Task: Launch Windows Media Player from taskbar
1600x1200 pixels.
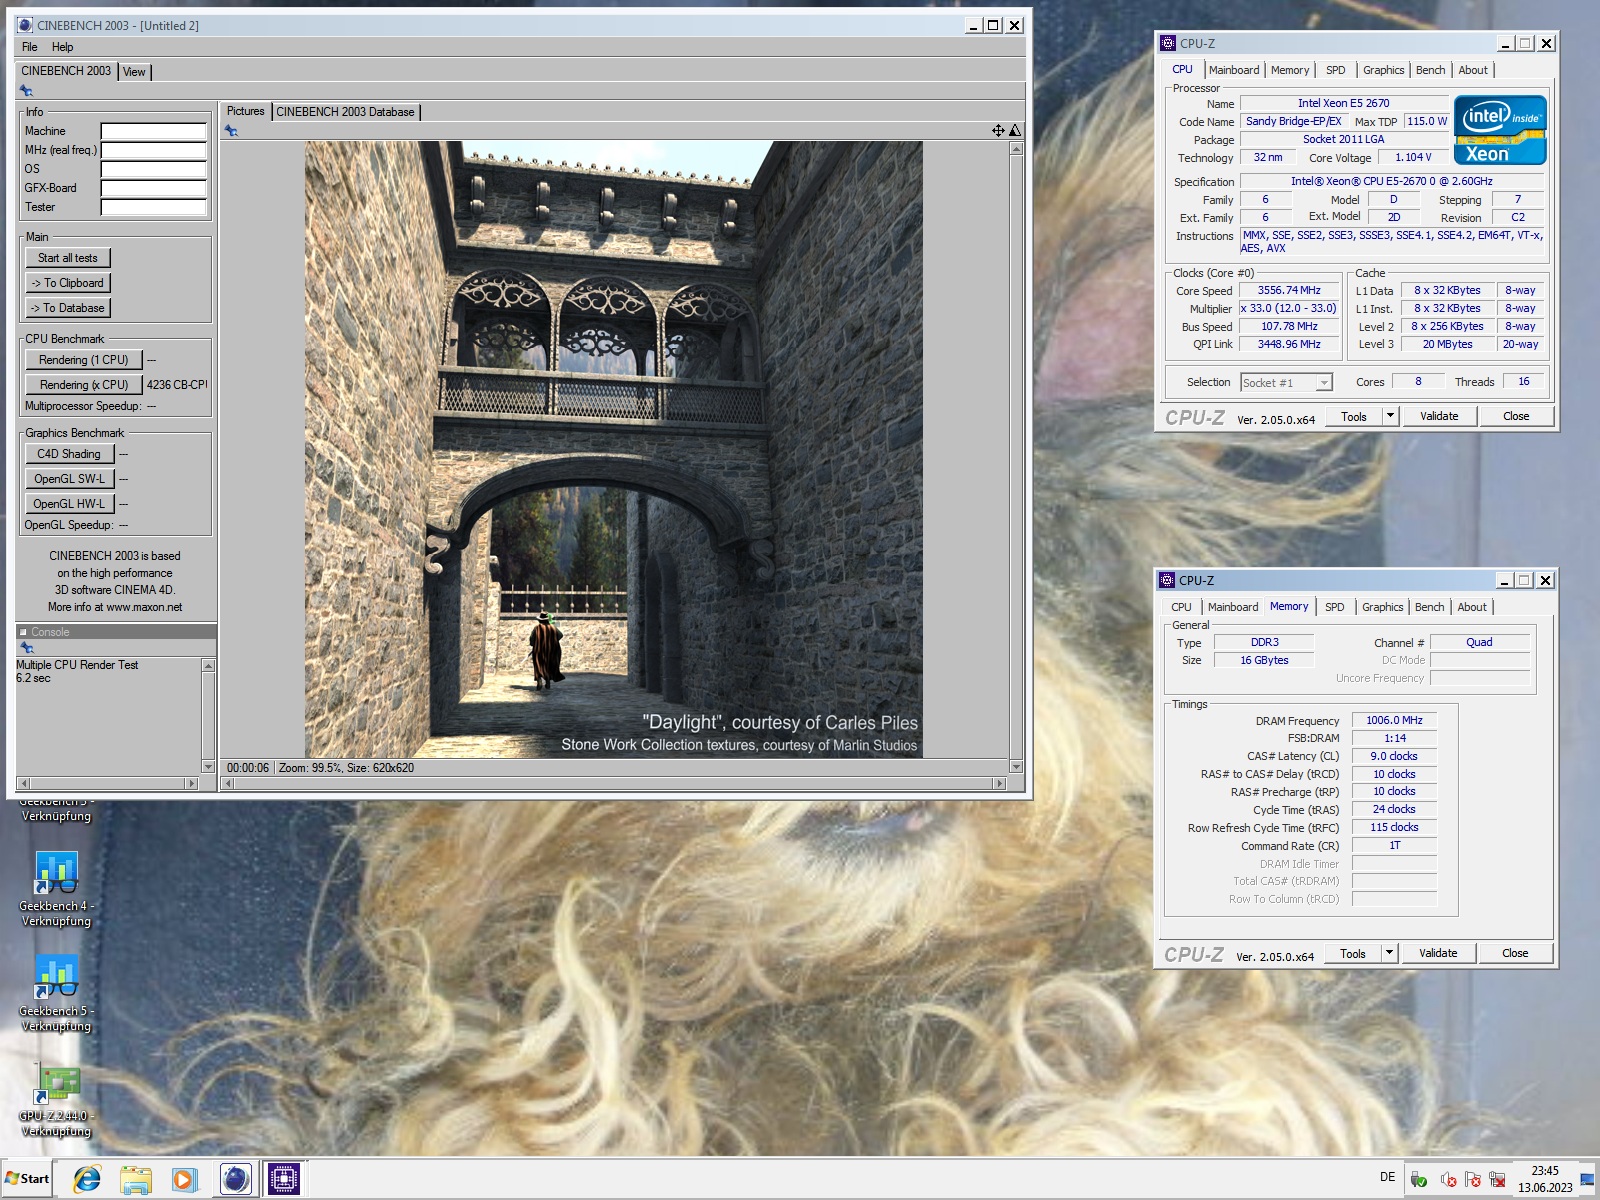Action: tap(184, 1179)
